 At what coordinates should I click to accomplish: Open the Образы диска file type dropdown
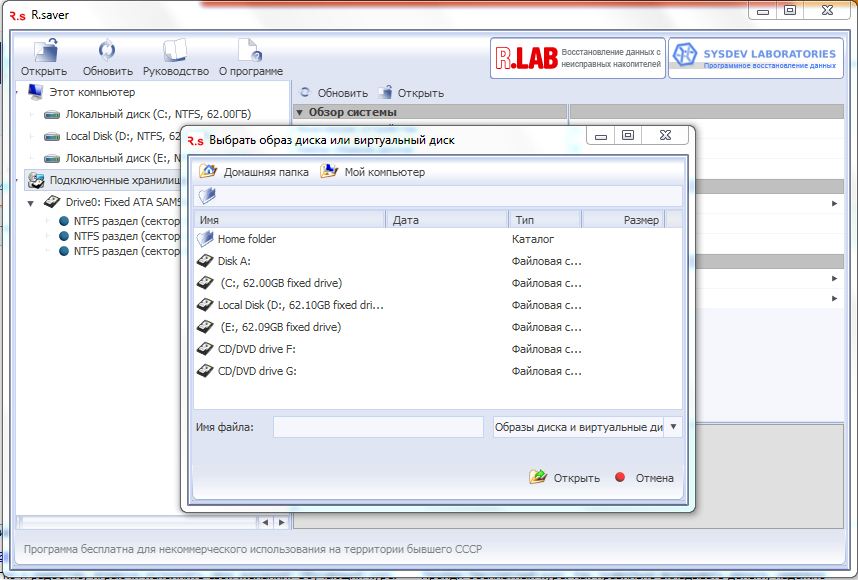[x=674, y=427]
